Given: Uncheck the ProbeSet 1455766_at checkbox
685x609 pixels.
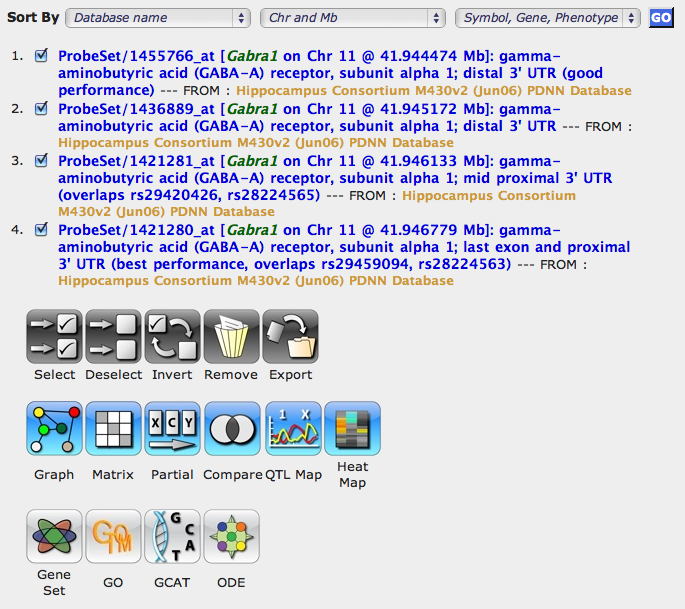Looking at the screenshot, I should pos(41,55).
